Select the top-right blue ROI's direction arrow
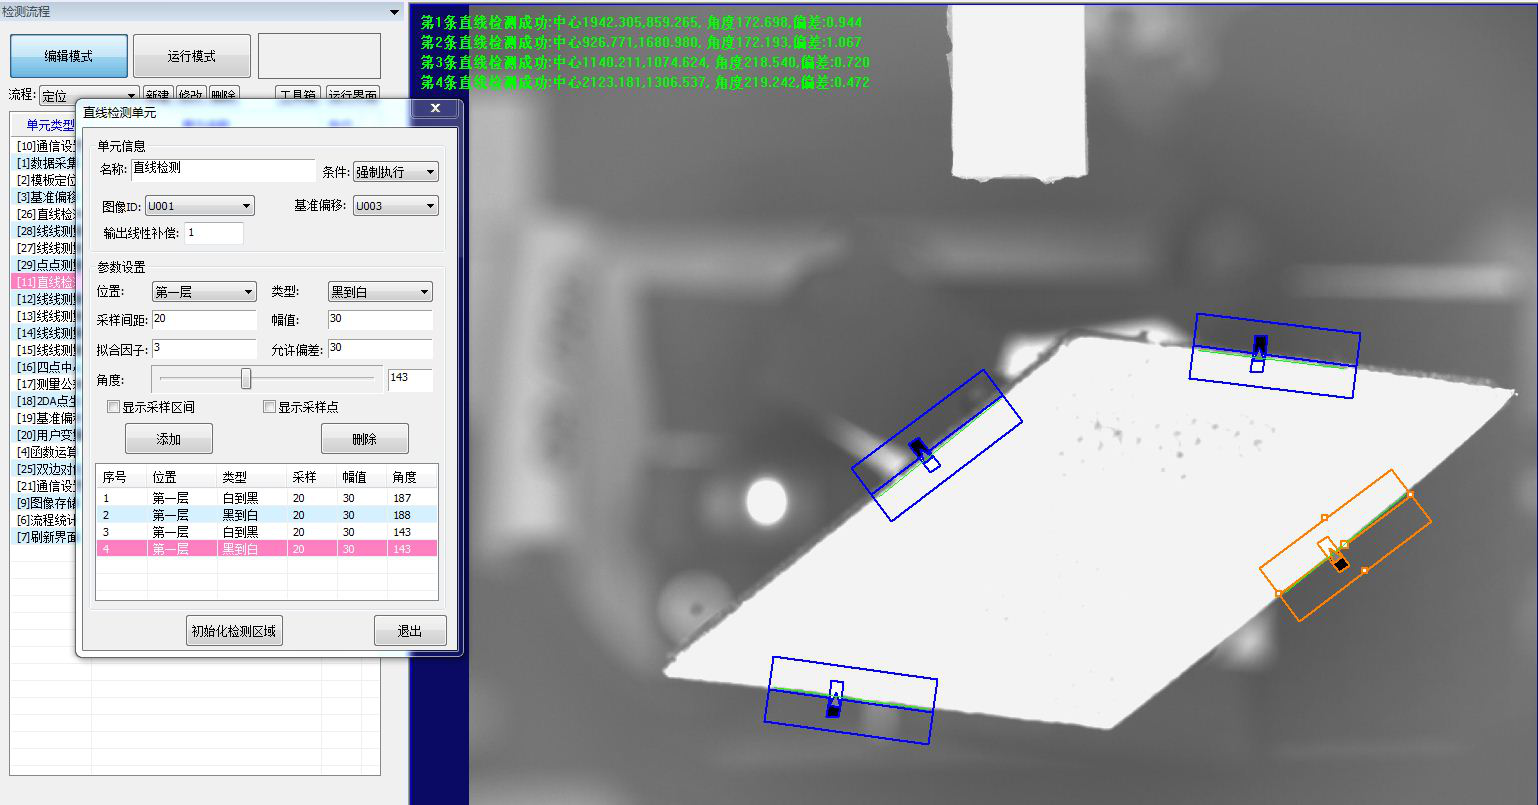 1259,354
